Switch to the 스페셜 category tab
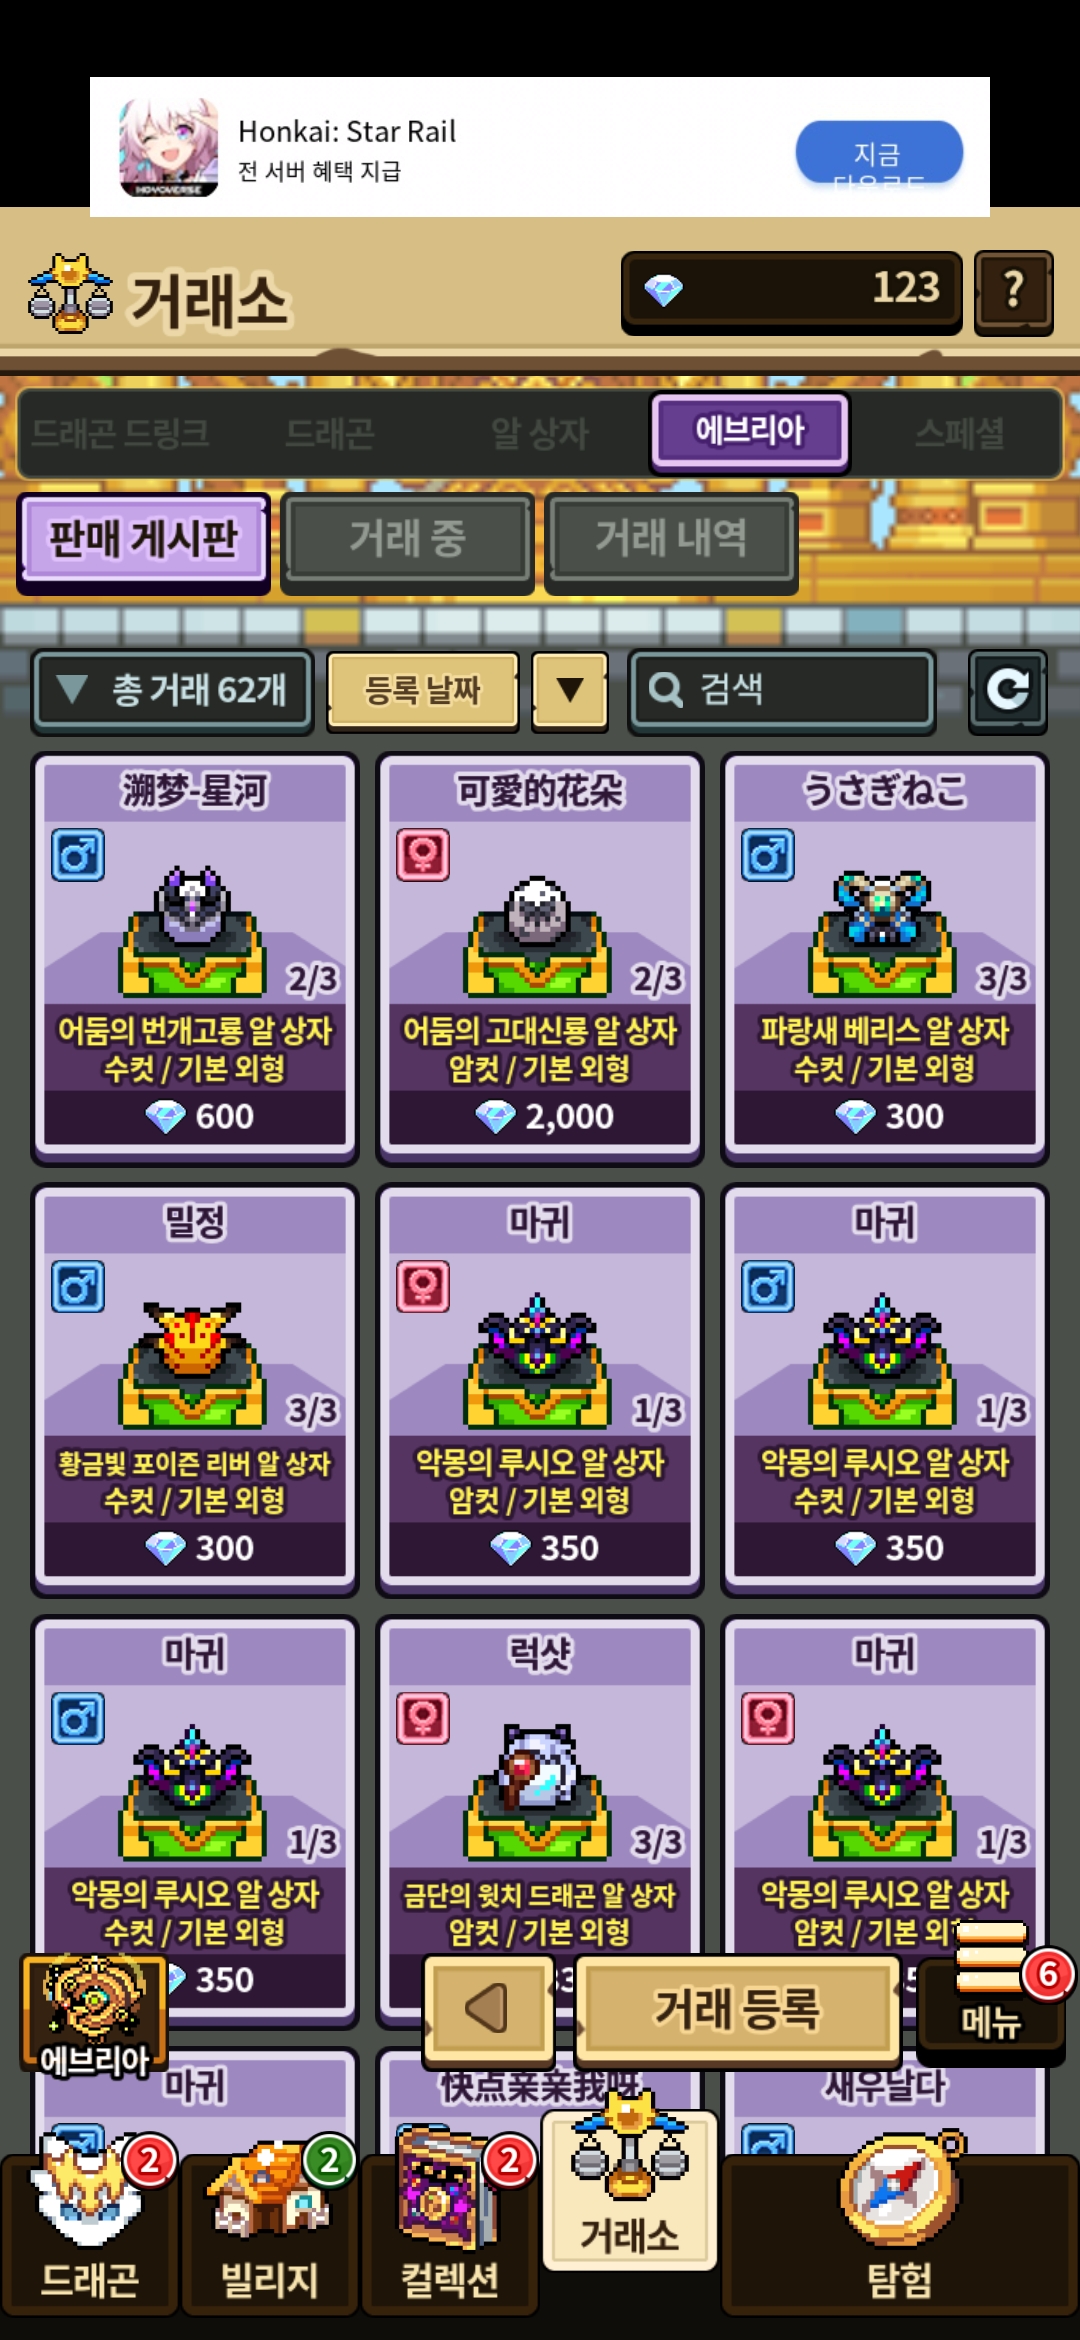The width and height of the screenshot is (1080, 2340). click(x=959, y=433)
